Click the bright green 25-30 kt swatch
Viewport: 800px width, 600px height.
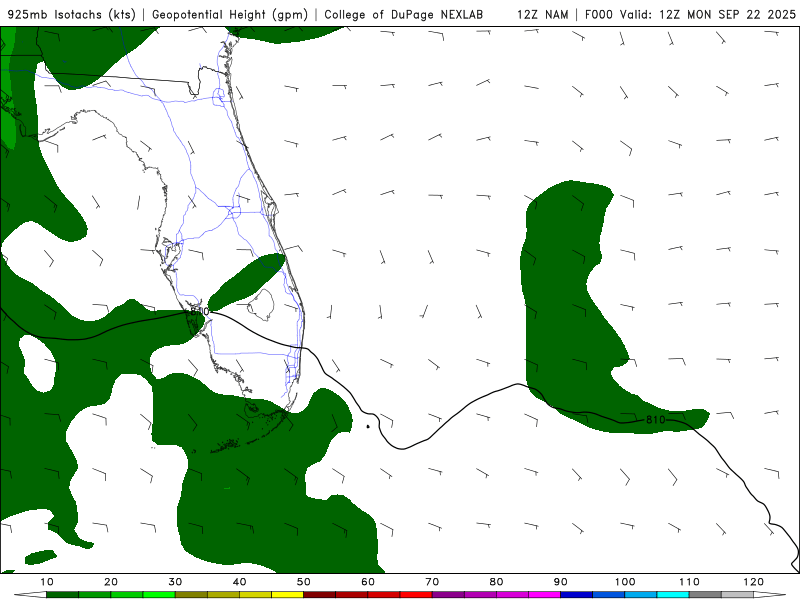click(159, 595)
